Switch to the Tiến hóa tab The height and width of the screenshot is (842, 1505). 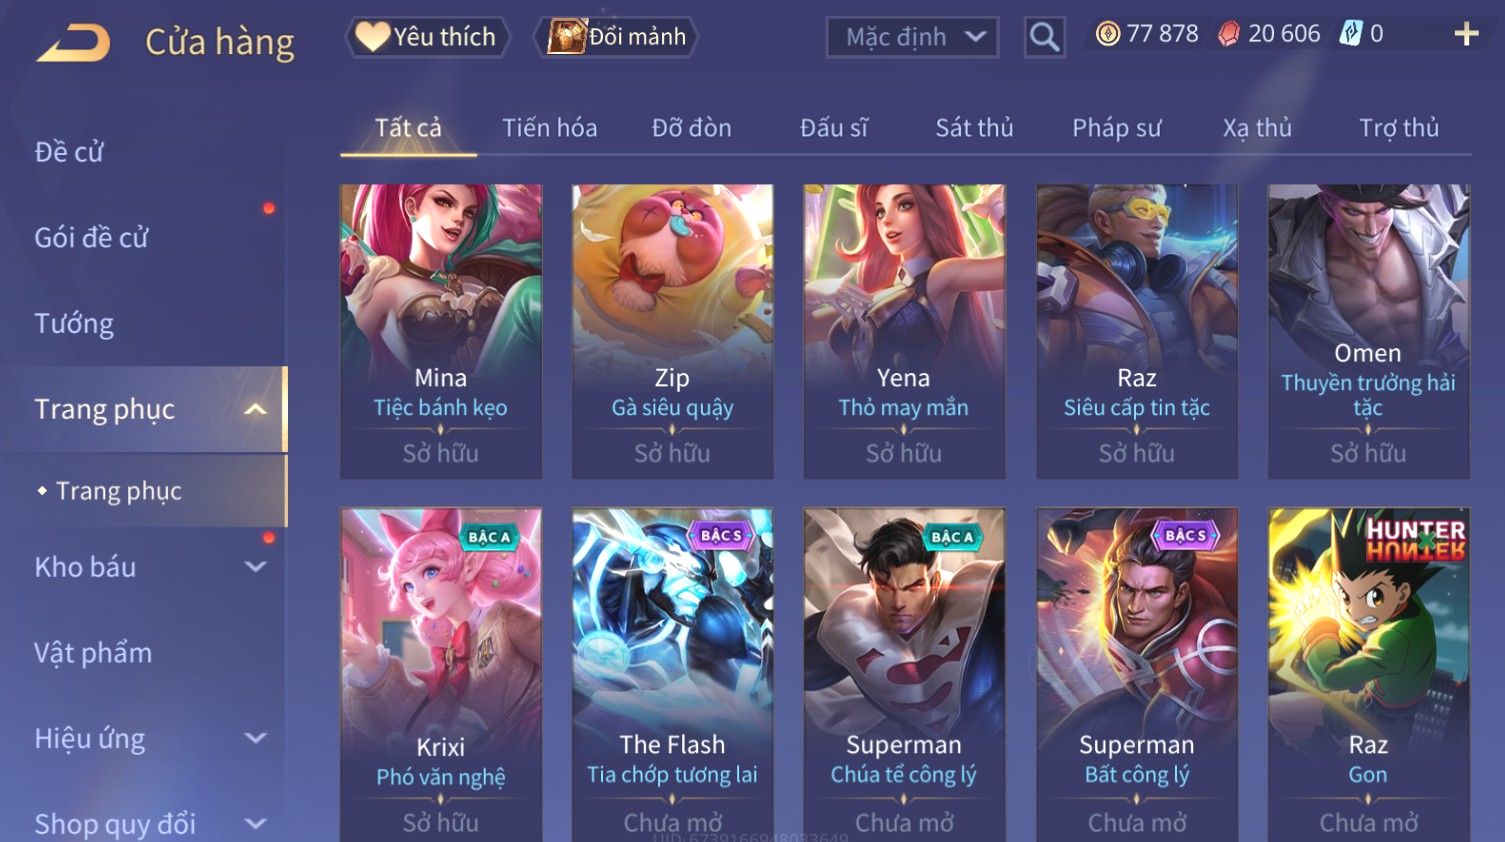(549, 128)
